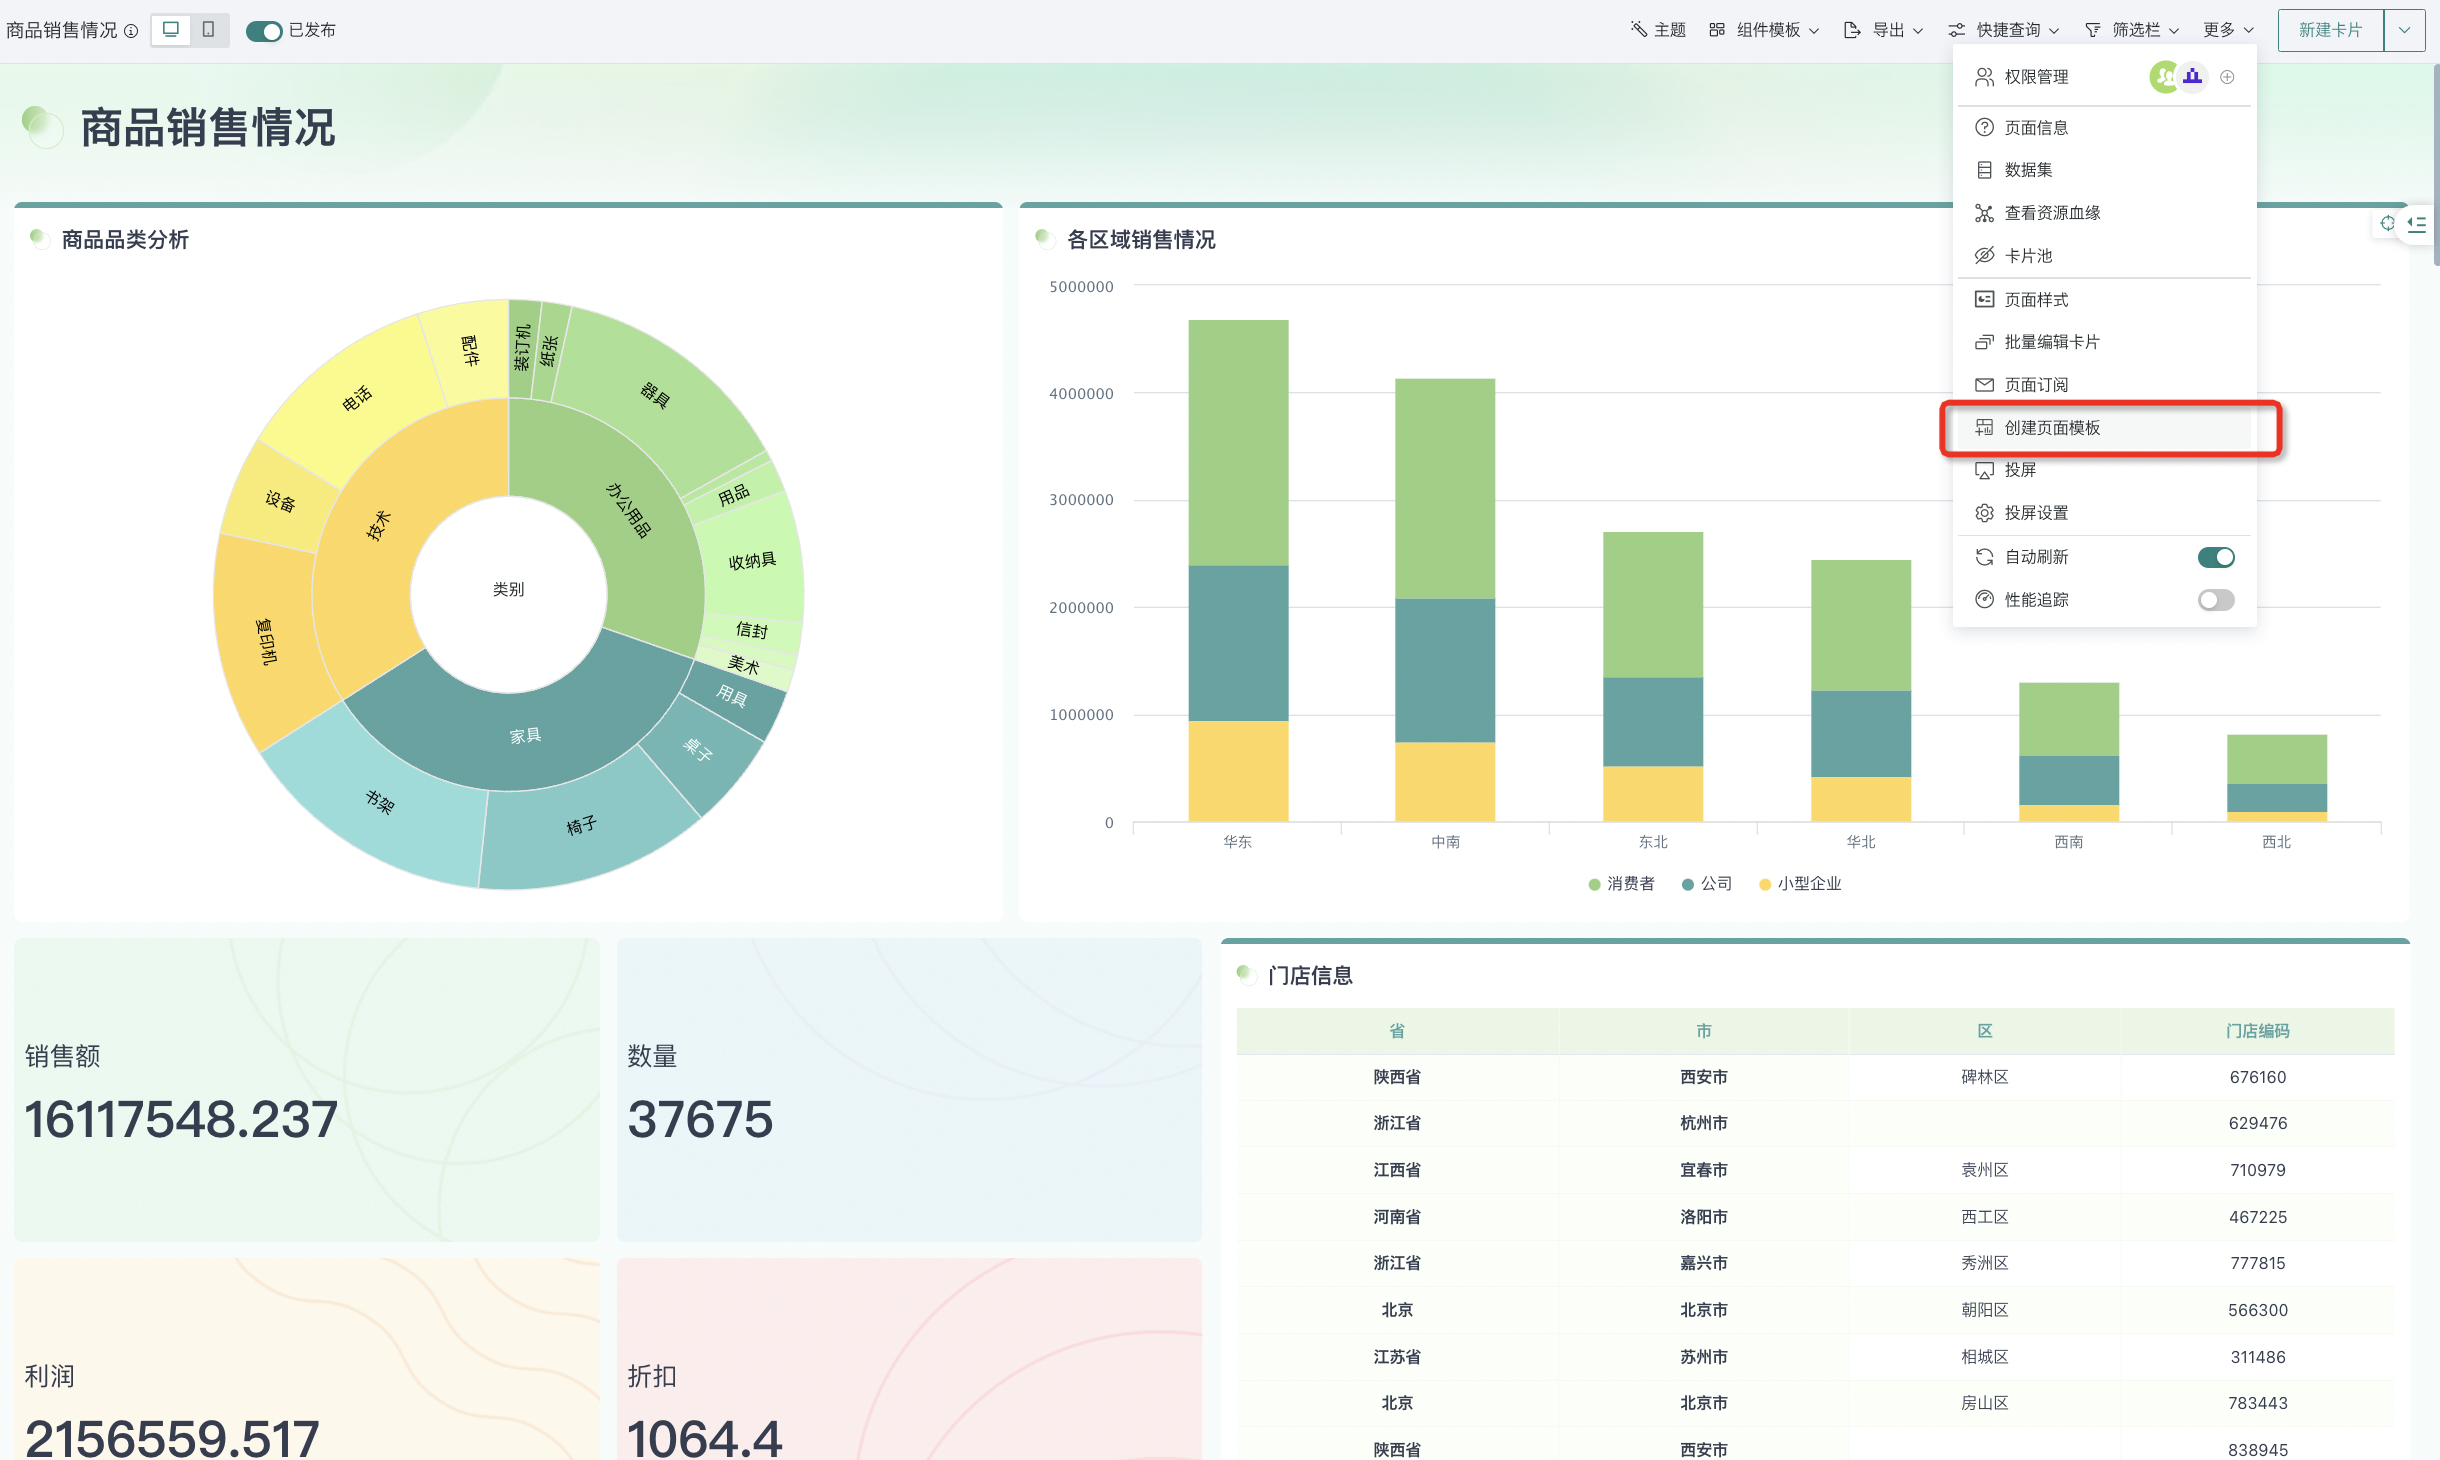Image resolution: width=2440 pixels, height=1460 pixels.
Task: Click the 导出 export icon
Action: [1852, 30]
